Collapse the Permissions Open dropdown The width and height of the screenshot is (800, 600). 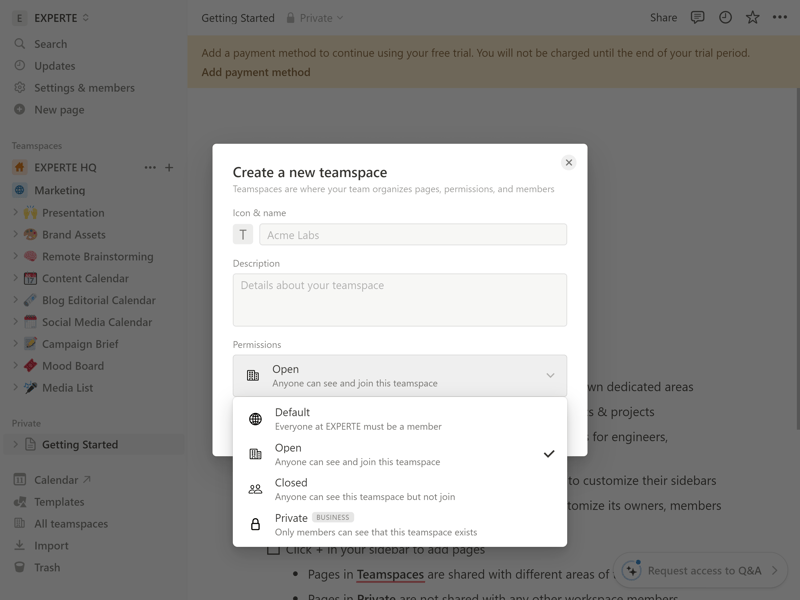click(400, 376)
